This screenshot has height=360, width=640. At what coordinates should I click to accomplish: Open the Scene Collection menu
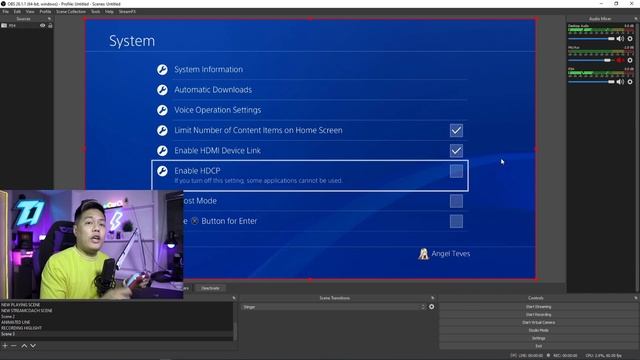tap(71, 12)
